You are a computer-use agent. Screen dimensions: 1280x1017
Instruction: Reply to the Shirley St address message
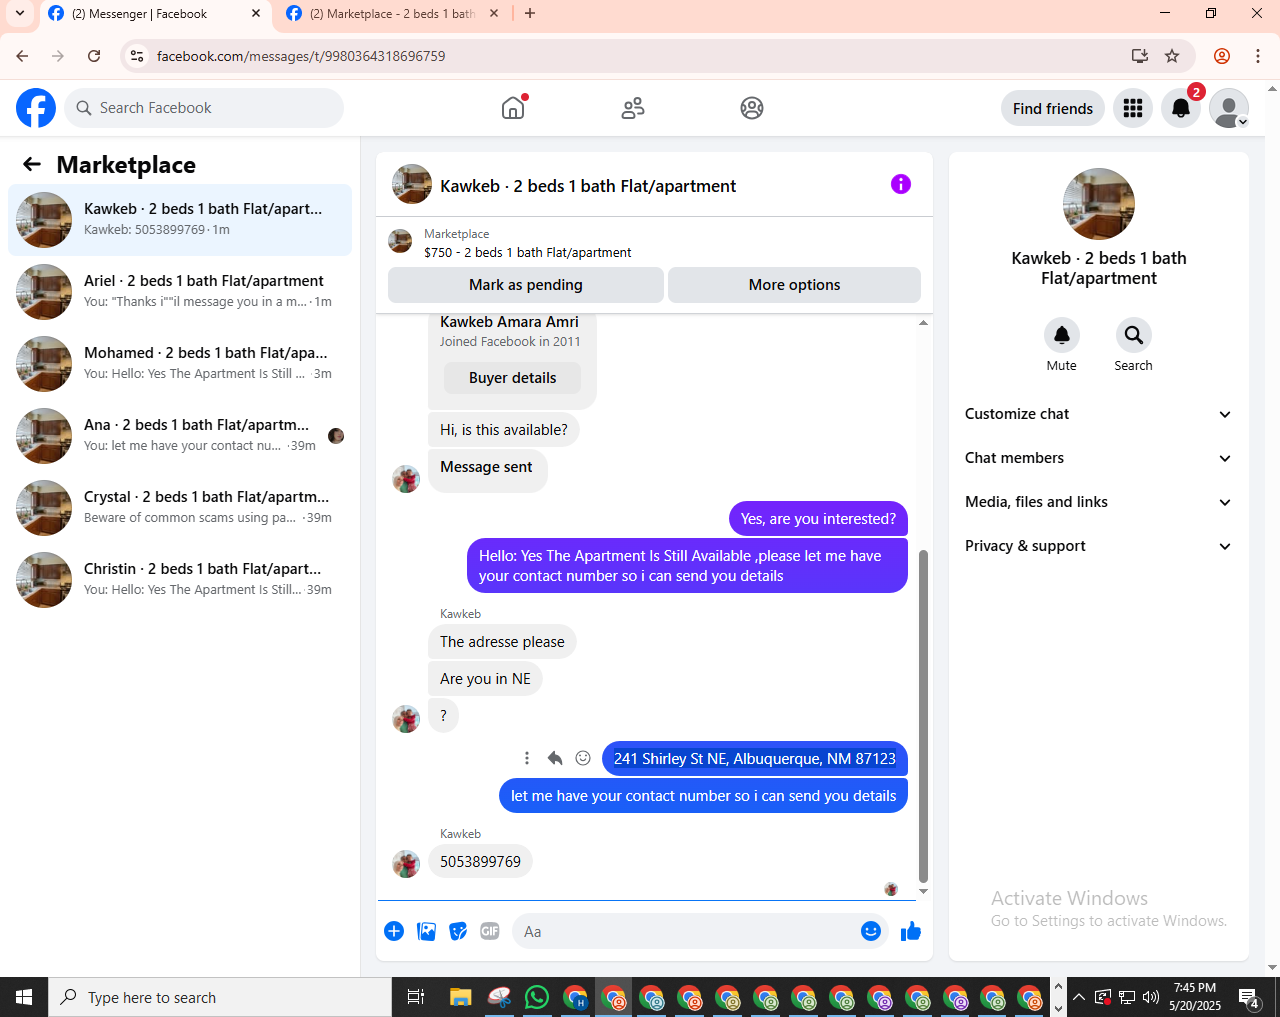tap(555, 758)
